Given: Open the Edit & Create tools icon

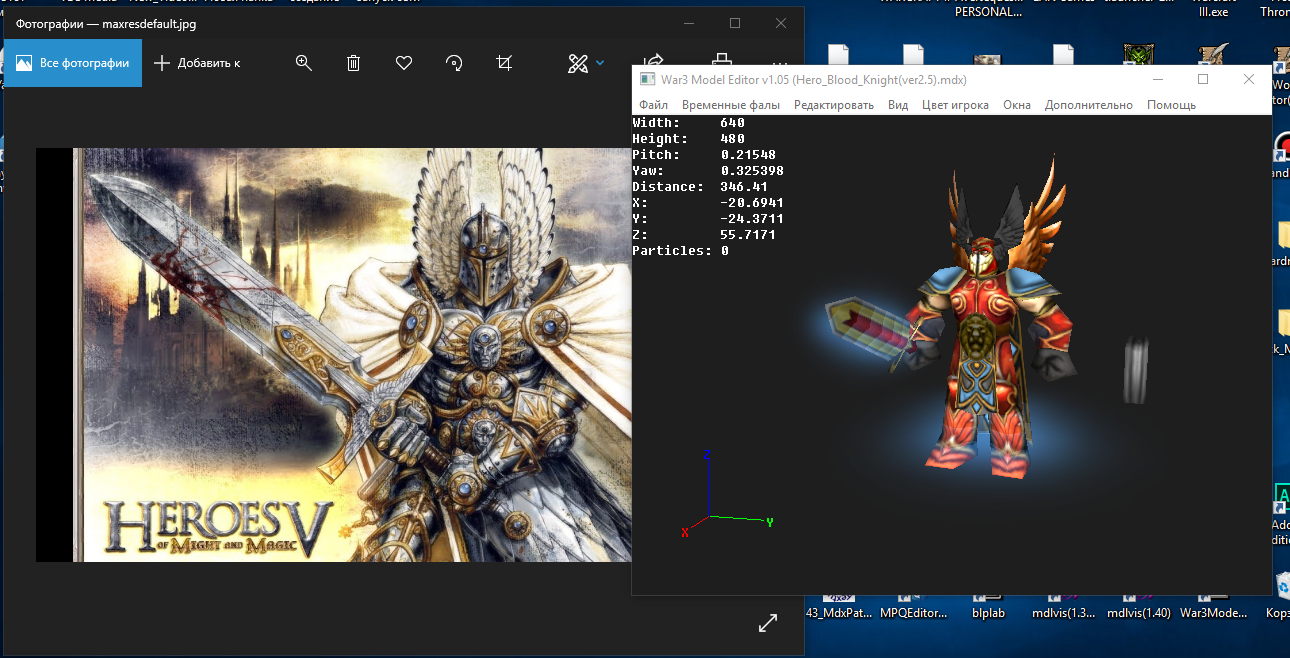Looking at the screenshot, I should 577,63.
